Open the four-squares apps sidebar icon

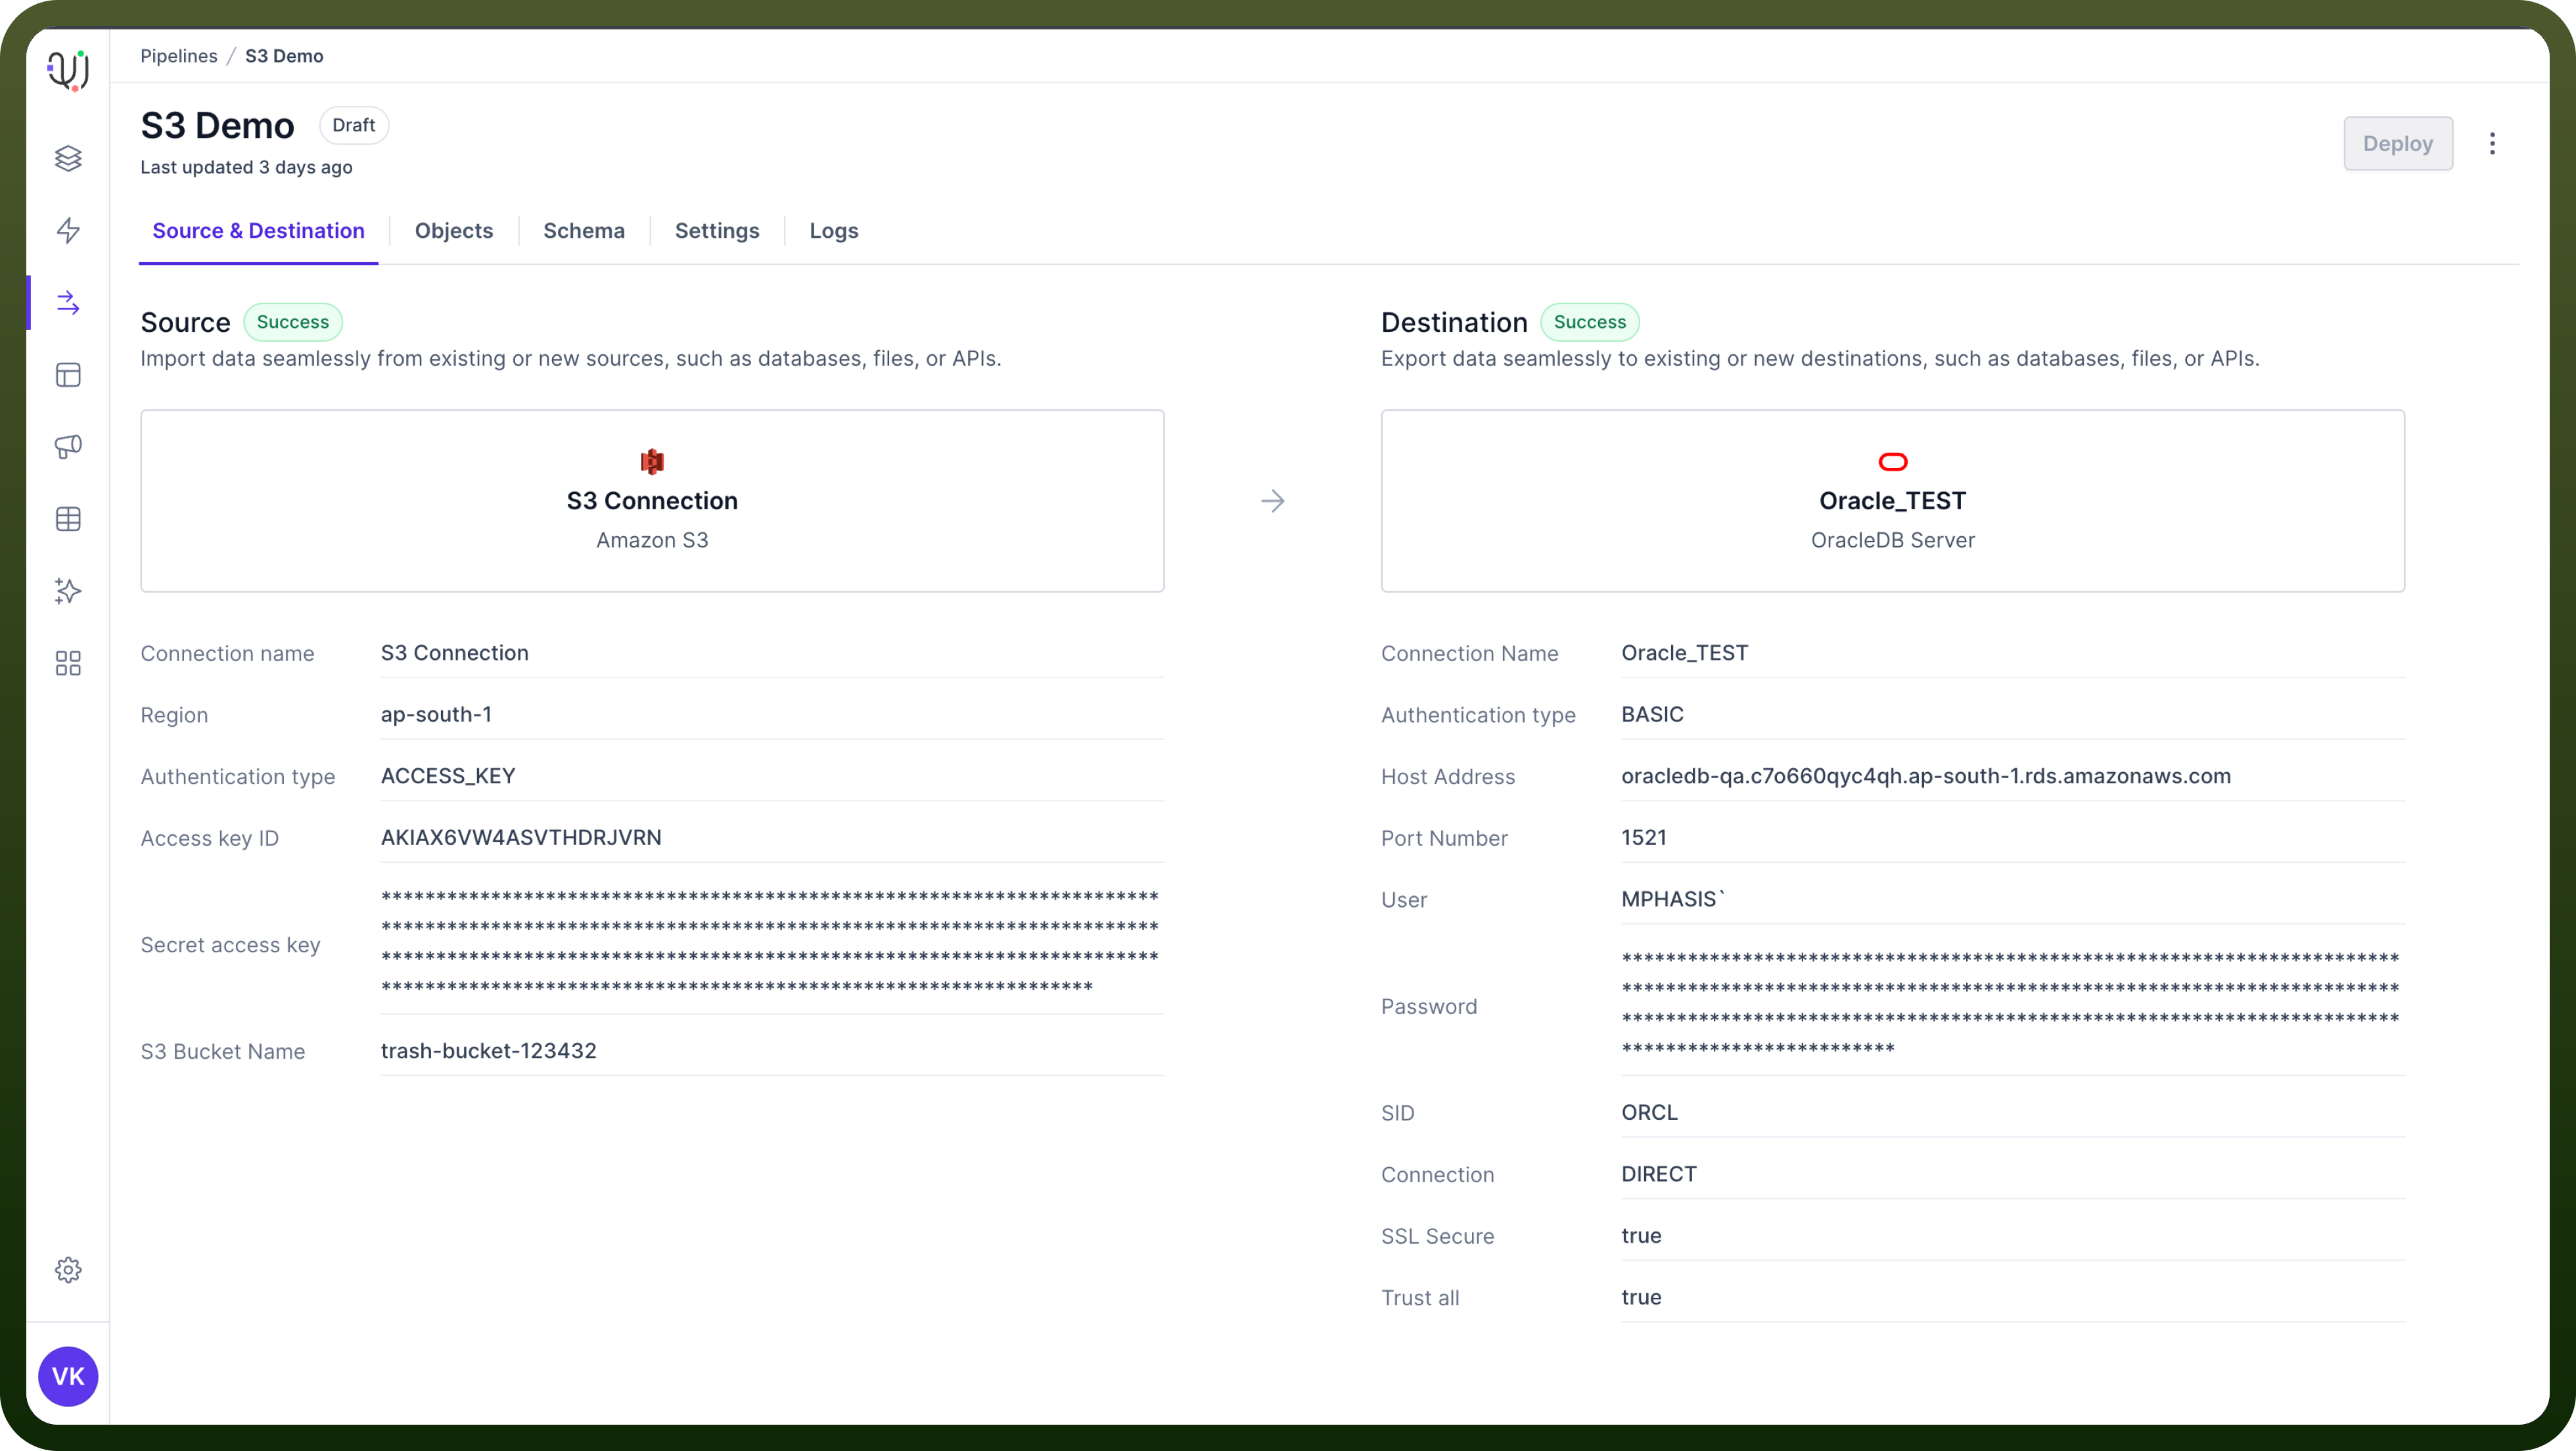(68, 663)
